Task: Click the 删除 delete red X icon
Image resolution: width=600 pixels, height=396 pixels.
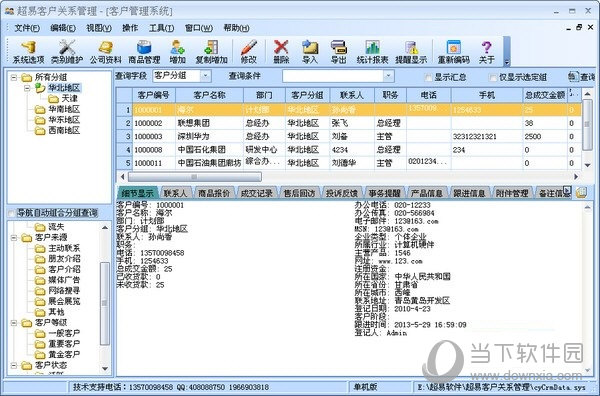Action: click(281, 52)
